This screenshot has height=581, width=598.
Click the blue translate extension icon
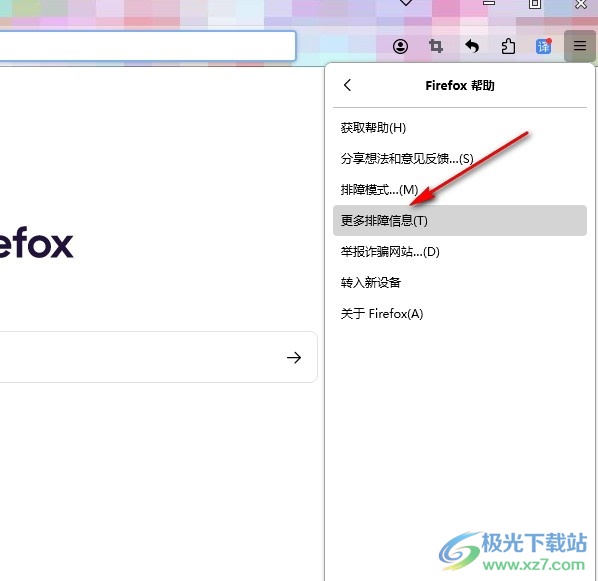pos(543,47)
